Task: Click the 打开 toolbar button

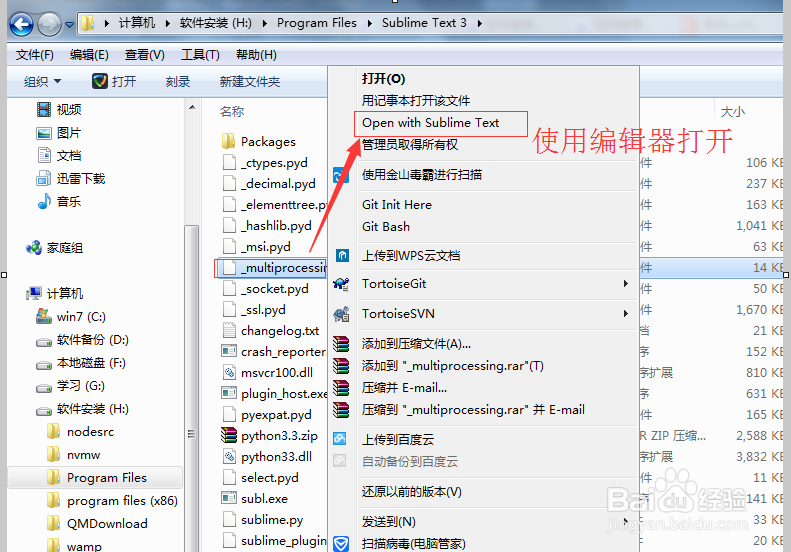Action: 115,81
